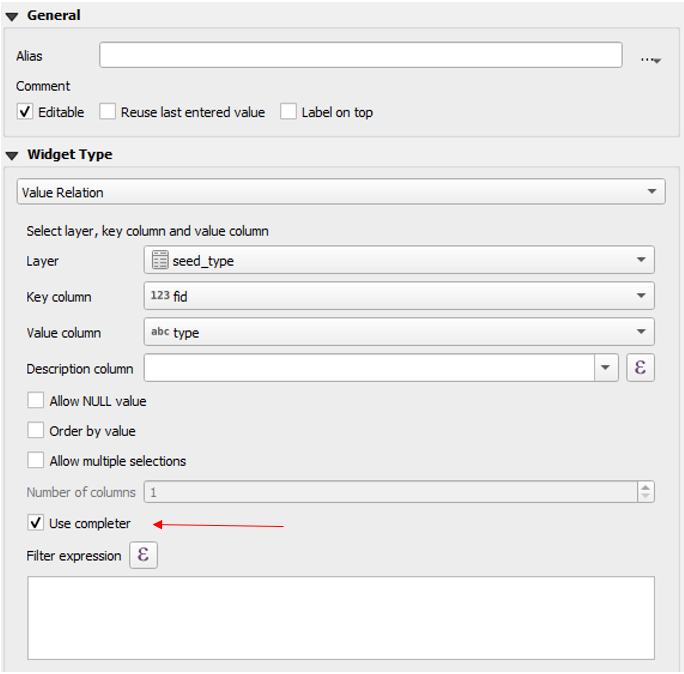Click the 'Select layer, key column and value column' text
Viewport: 684px width, 674px height.
coord(147,231)
